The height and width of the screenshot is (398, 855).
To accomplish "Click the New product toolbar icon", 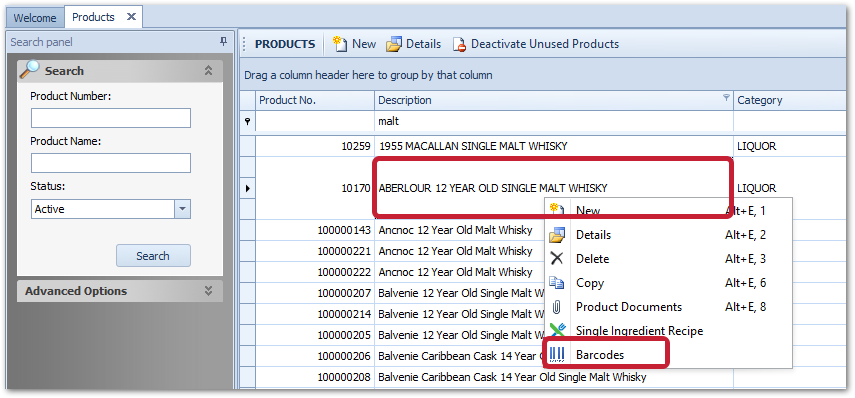I will 340,44.
